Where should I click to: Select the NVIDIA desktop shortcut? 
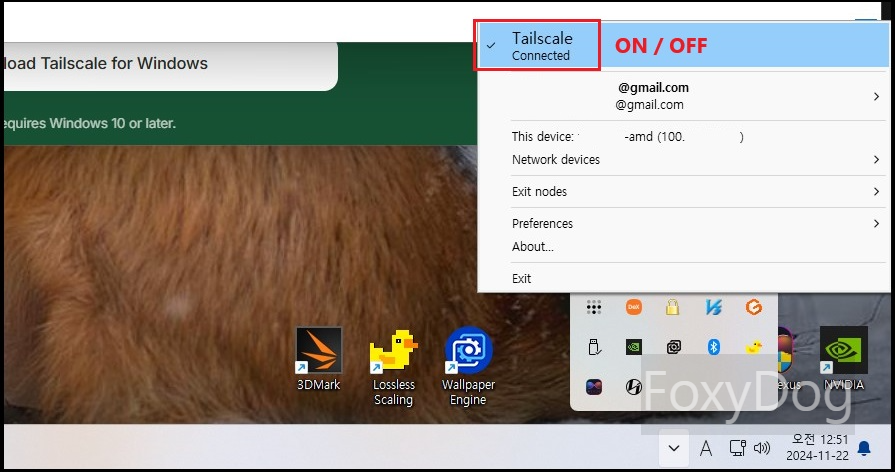[x=844, y=359]
